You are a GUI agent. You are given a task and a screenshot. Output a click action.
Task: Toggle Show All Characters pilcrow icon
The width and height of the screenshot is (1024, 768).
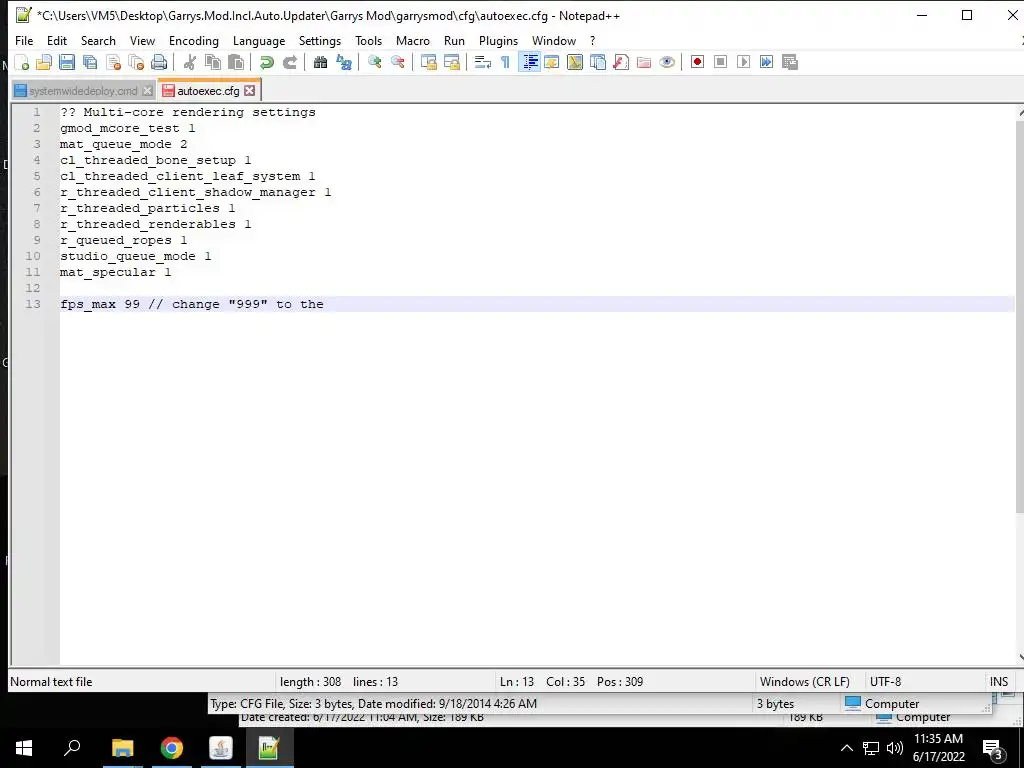[x=505, y=62]
